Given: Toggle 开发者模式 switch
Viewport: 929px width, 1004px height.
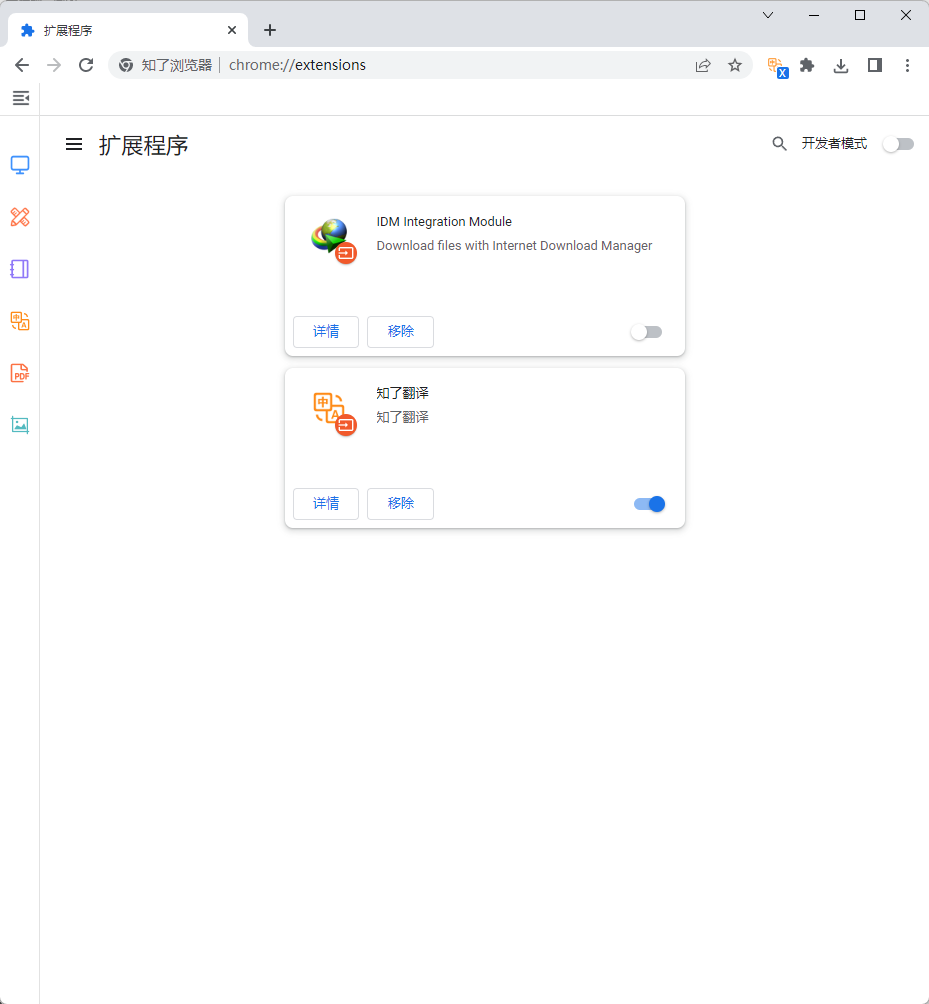Looking at the screenshot, I should [898, 144].
